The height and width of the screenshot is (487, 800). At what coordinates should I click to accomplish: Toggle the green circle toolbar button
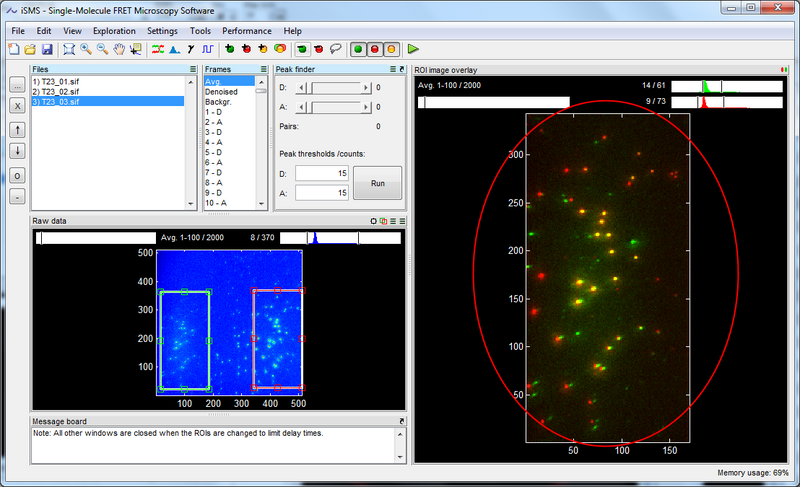tap(359, 48)
